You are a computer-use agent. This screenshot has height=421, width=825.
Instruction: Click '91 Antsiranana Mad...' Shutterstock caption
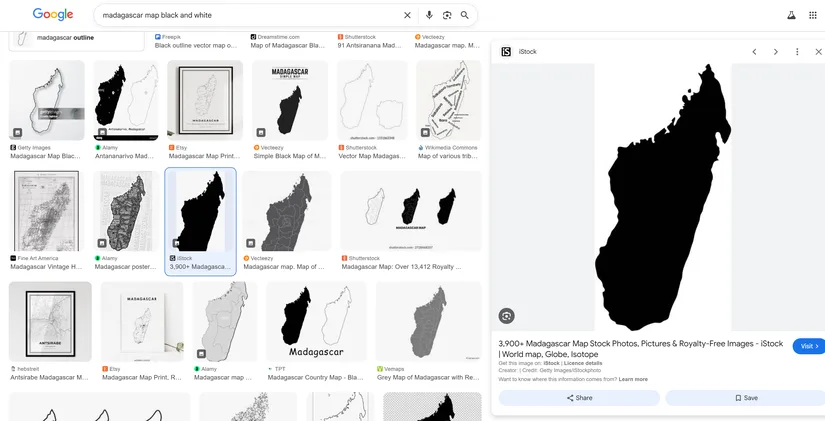click(x=370, y=46)
